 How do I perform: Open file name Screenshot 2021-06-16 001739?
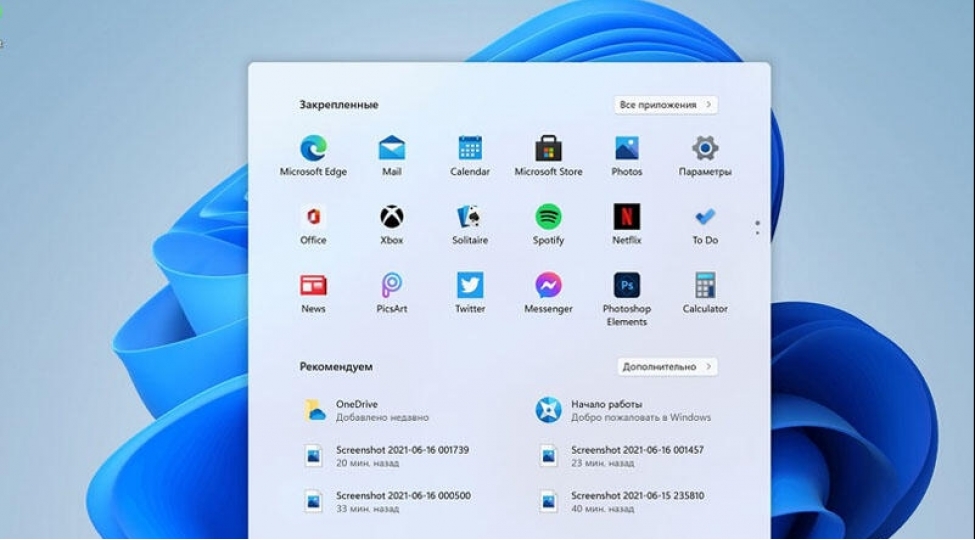coord(402,449)
